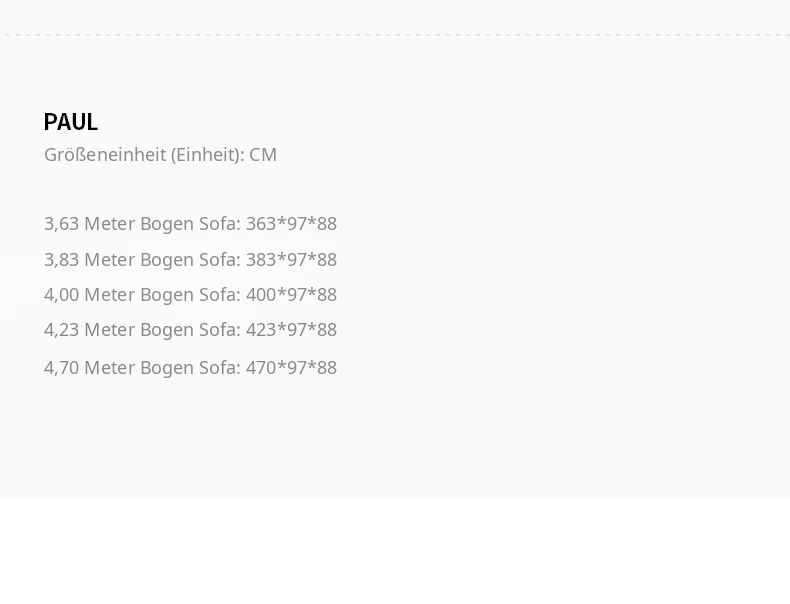Select the 3,63 Meter size label
This screenshot has width=790, height=604.
click(x=90, y=224)
